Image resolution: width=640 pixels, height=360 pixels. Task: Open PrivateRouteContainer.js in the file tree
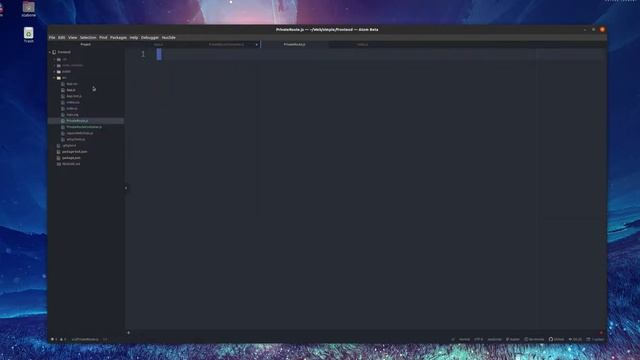pyautogui.click(x=84, y=127)
